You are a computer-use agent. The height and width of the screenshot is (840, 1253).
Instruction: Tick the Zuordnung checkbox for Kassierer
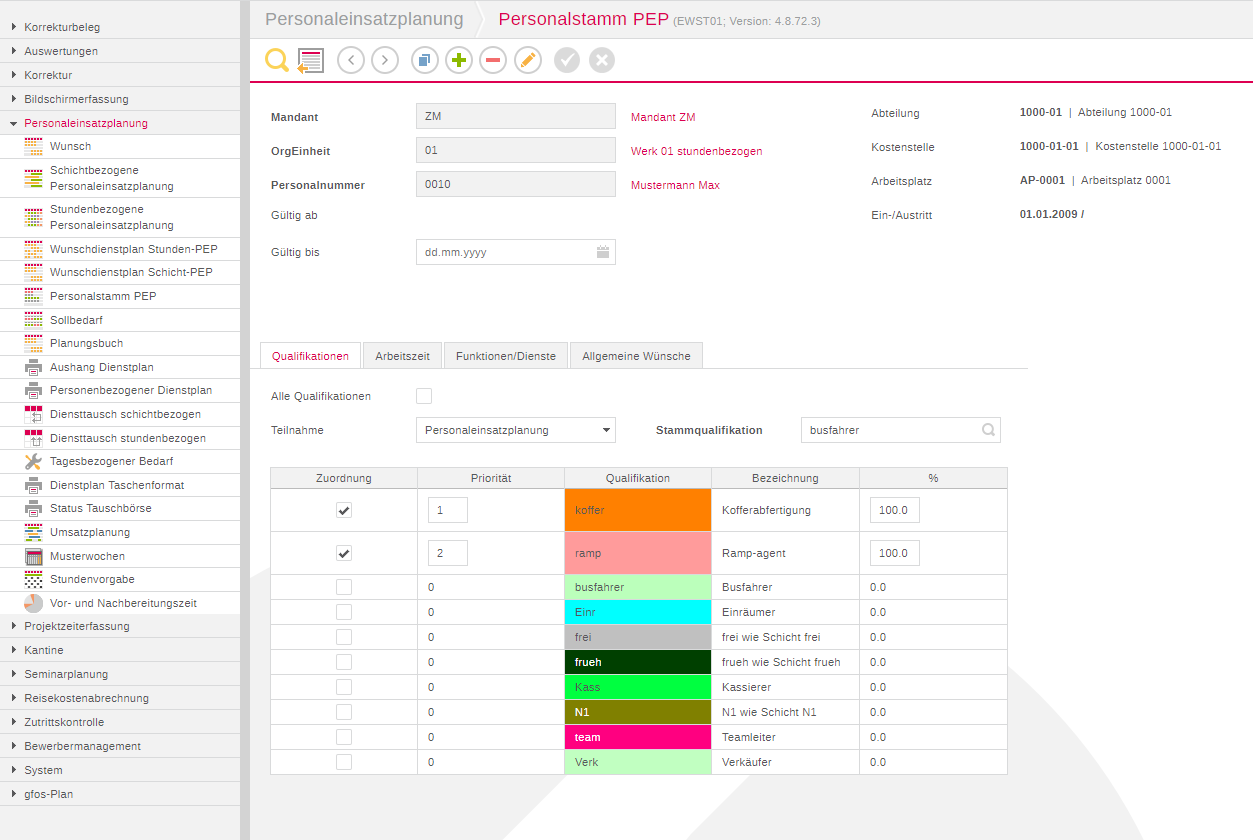click(344, 687)
